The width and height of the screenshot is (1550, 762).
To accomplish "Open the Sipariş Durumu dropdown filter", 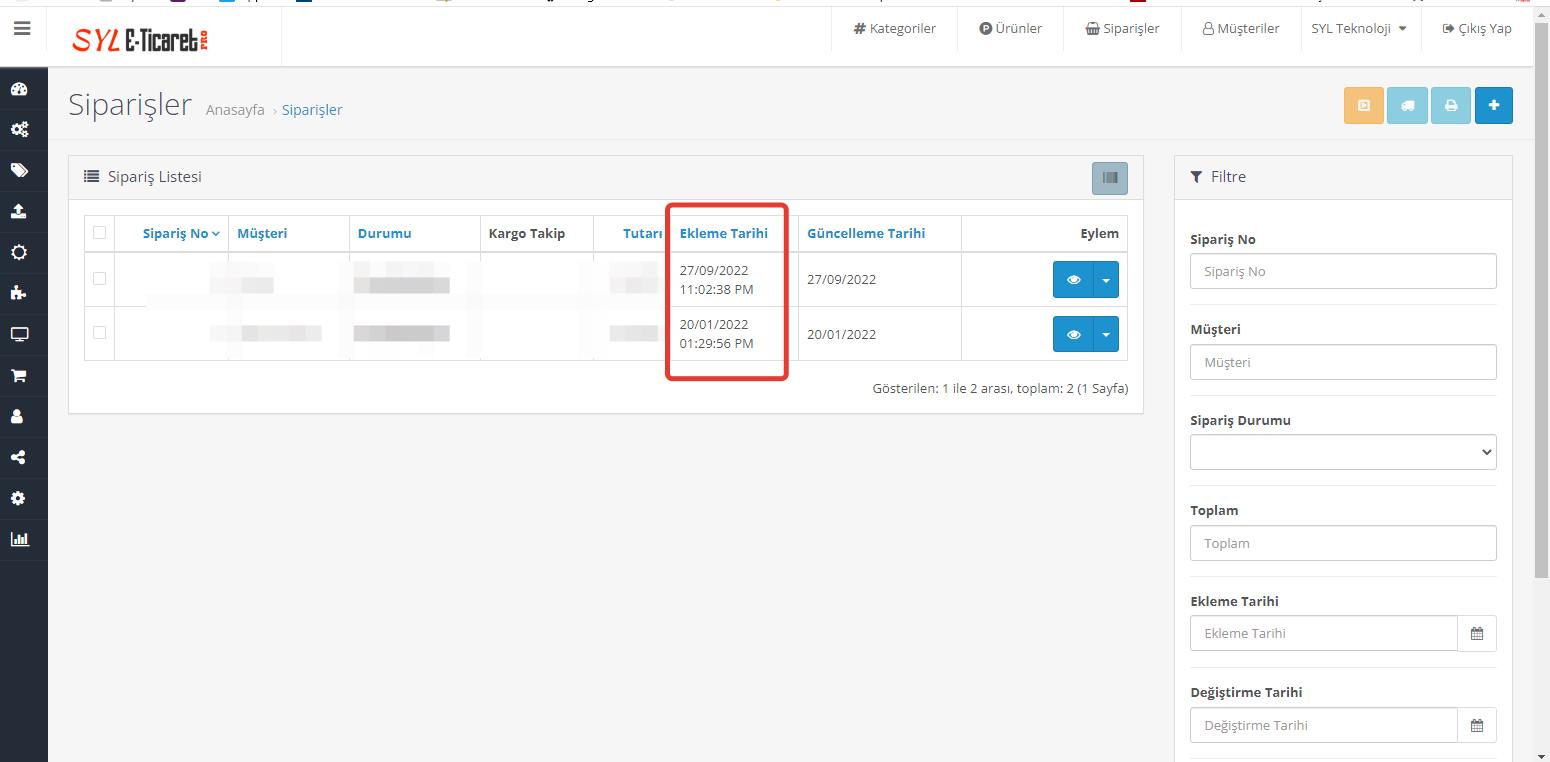I will pyautogui.click(x=1342, y=452).
